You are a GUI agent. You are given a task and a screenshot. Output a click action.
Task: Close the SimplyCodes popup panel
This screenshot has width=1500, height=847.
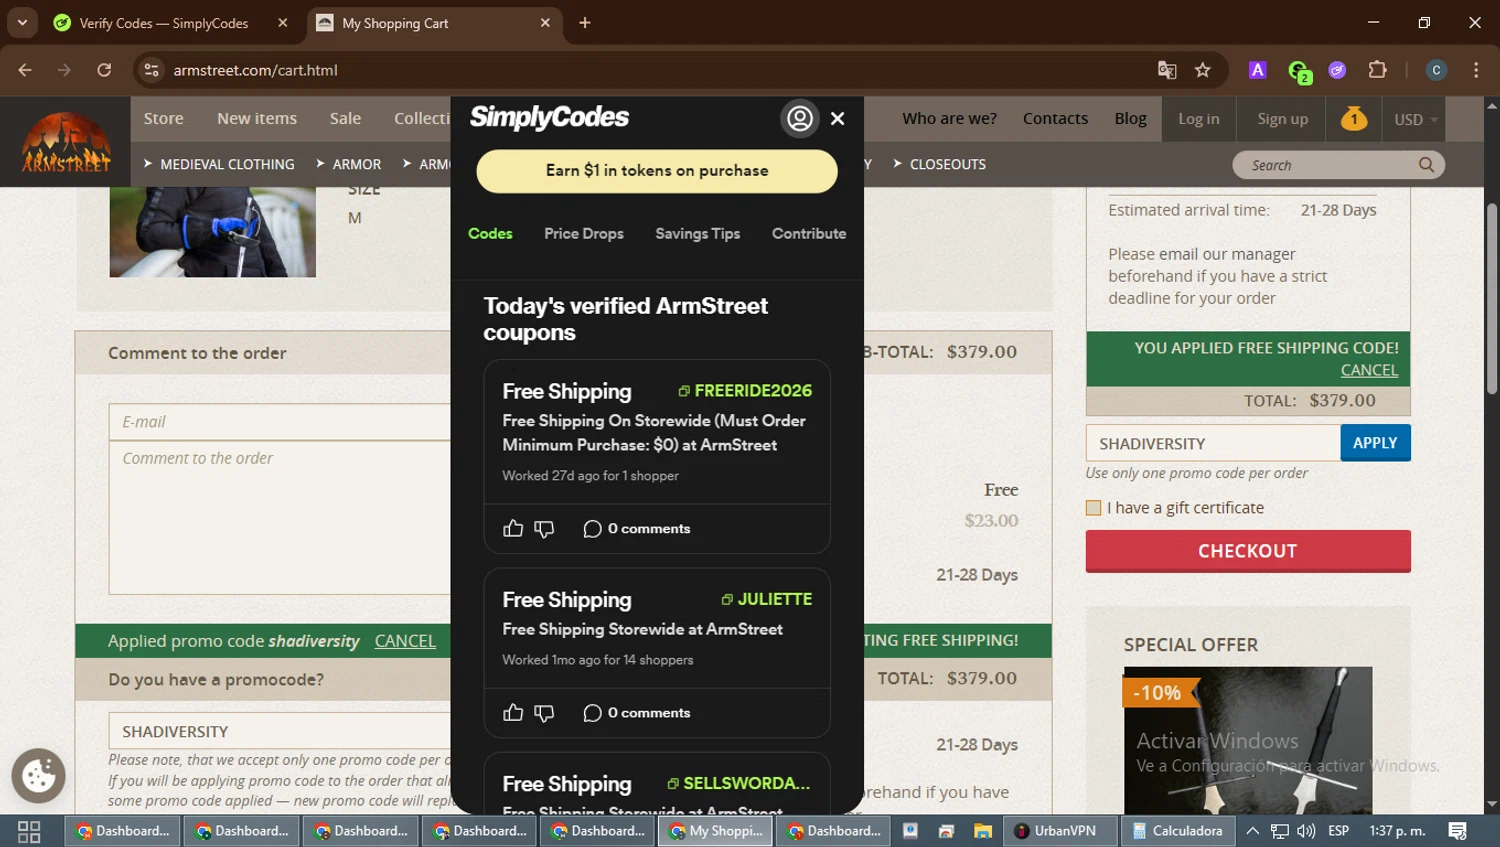[837, 119]
